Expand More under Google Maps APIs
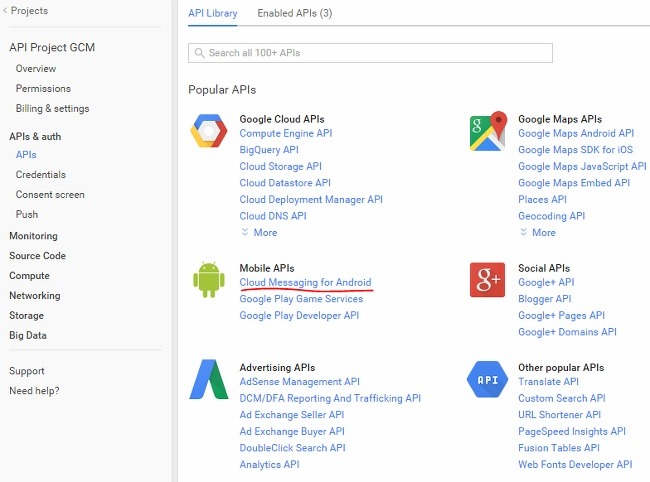This screenshot has height=482, width=650. (x=538, y=233)
